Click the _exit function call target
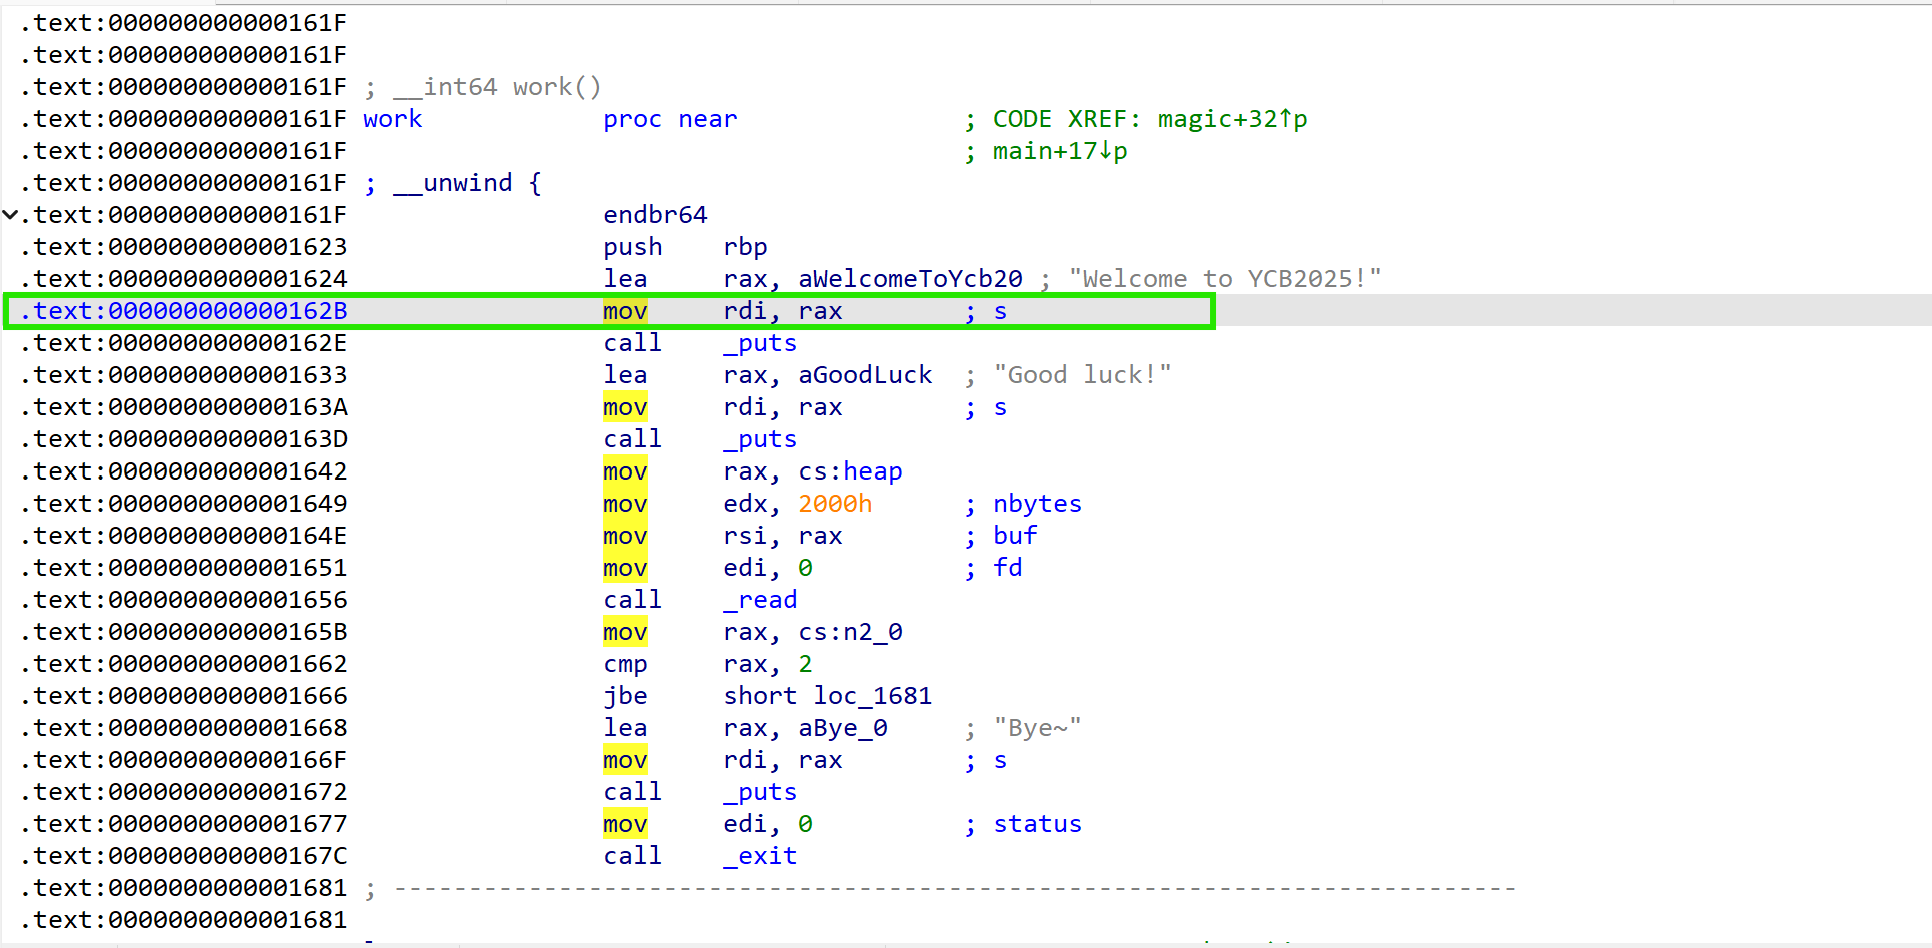This screenshot has height=948, width=1932. tap(760, 856)
